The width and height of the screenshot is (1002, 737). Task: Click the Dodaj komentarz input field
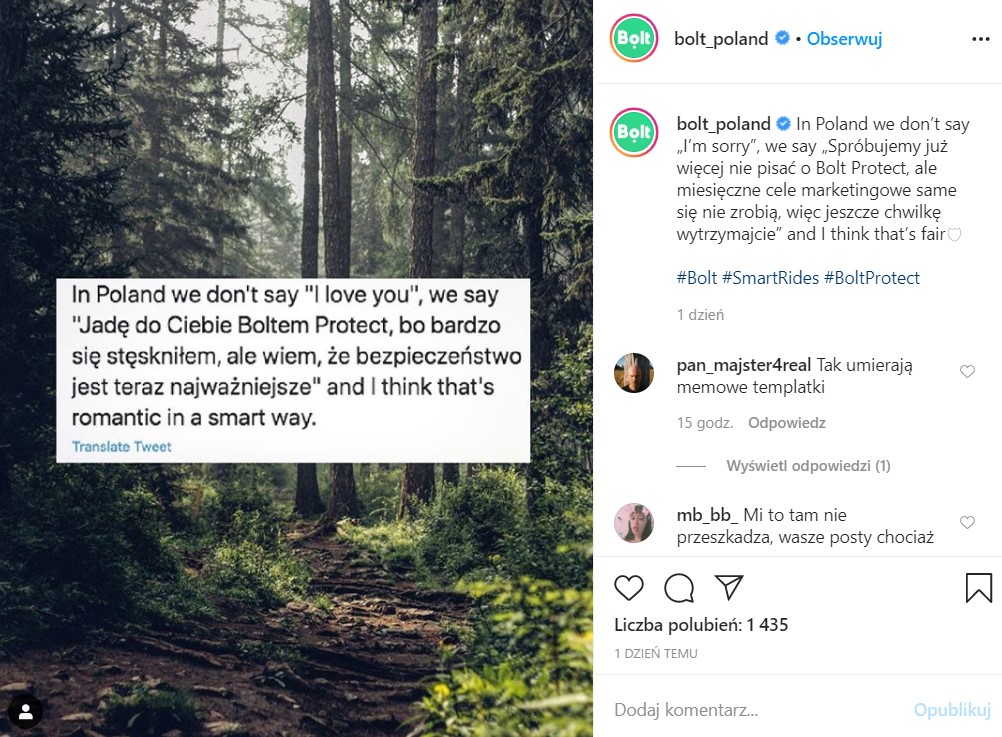click(750, 710)
